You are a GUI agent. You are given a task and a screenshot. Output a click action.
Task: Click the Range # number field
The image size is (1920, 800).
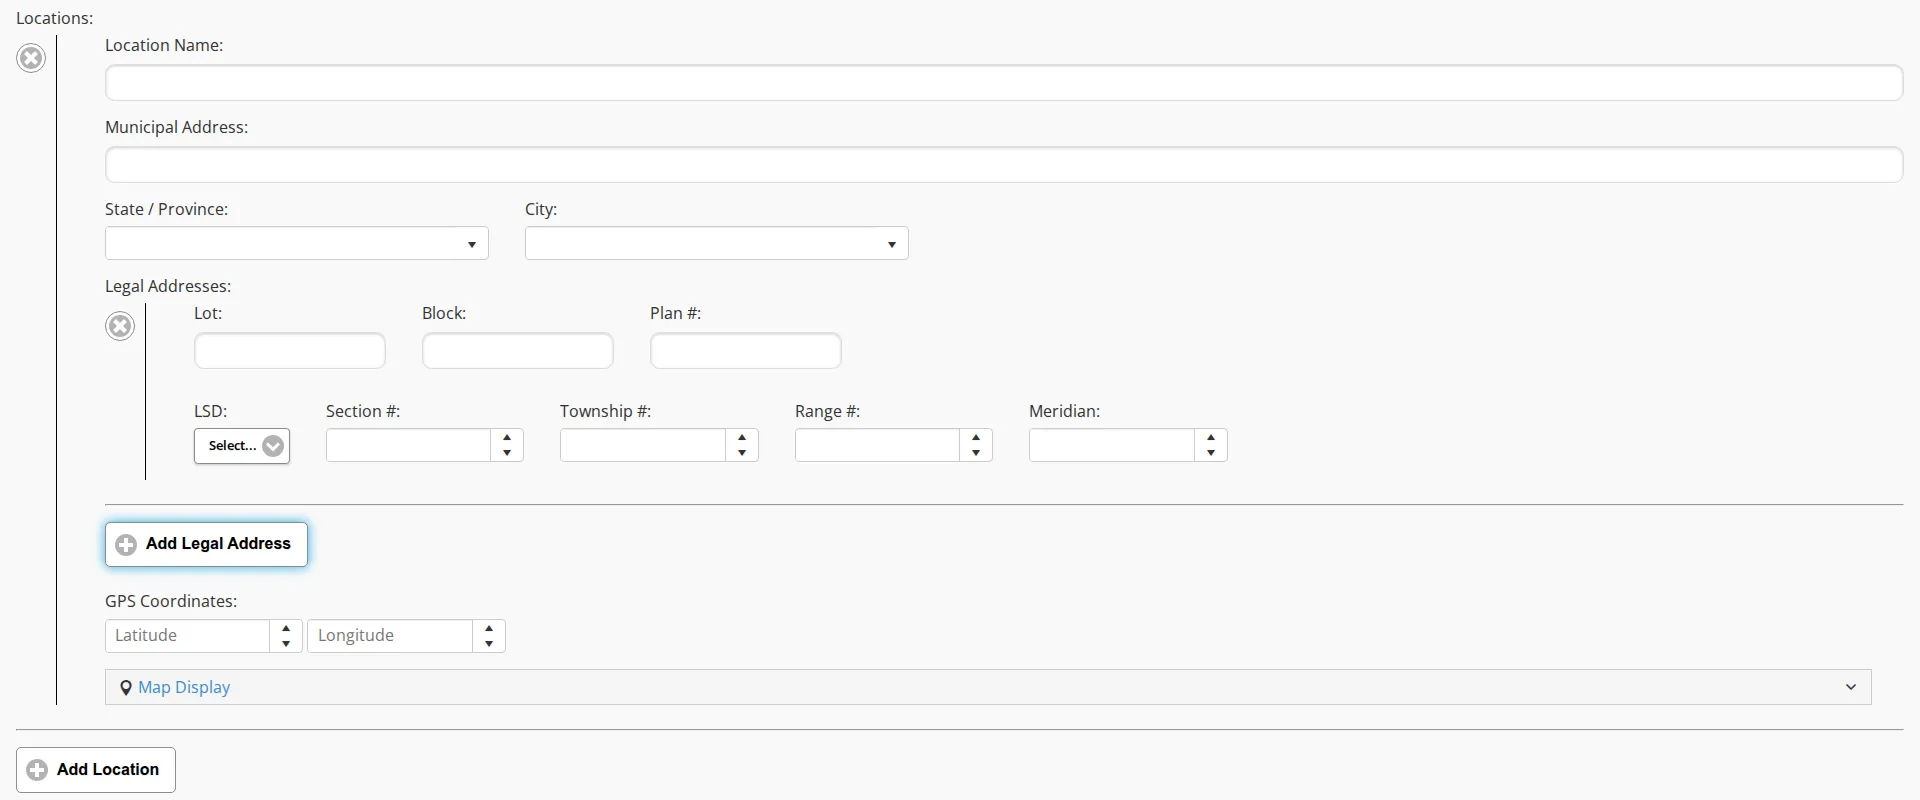tap(877, 445)
